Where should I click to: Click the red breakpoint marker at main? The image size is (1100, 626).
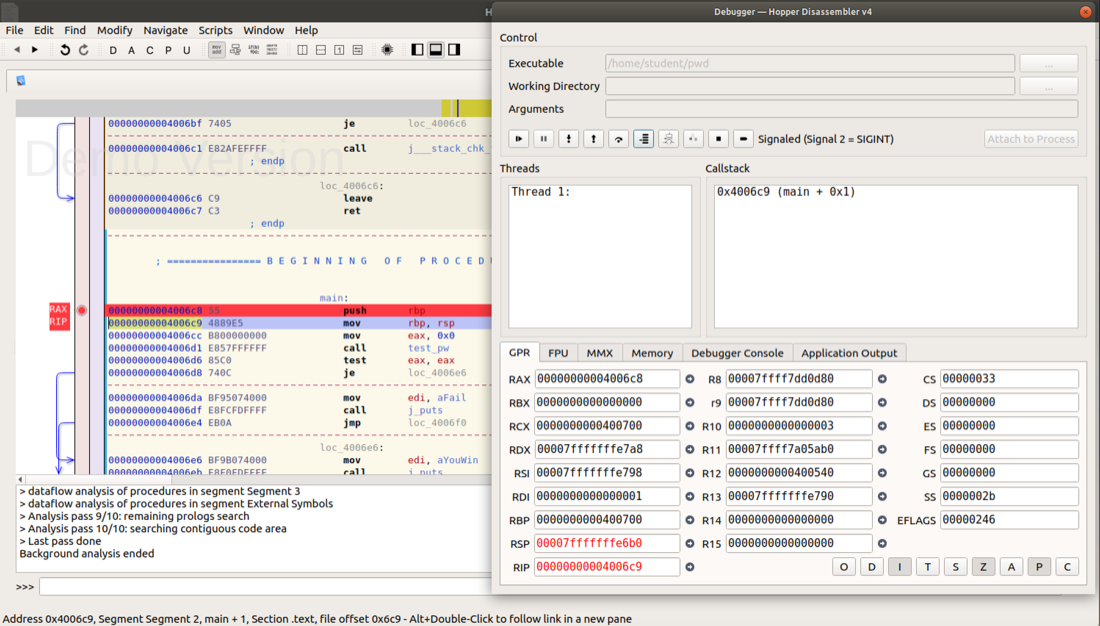coord(82,310)
